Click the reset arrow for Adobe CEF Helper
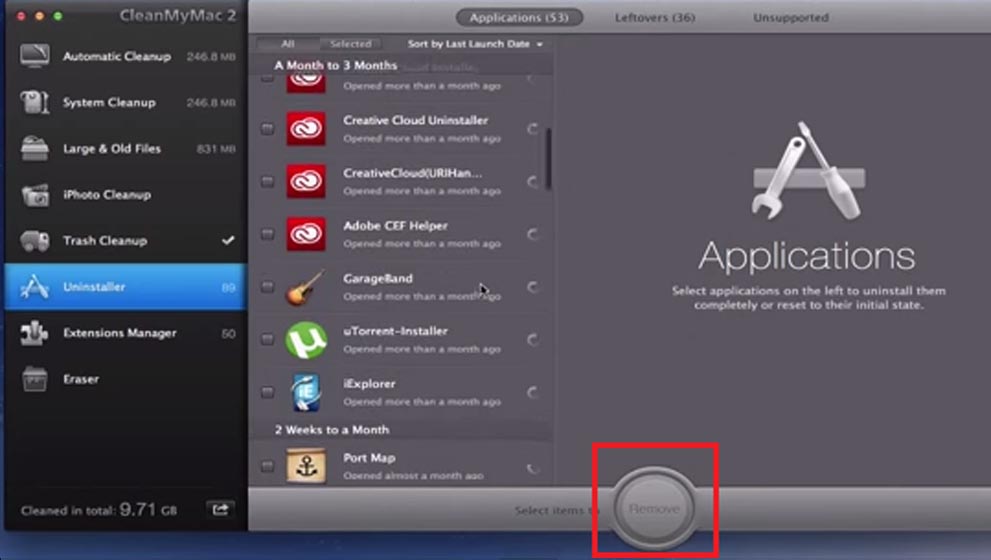This screenshot has height=560, width=991. pos(533,234)
